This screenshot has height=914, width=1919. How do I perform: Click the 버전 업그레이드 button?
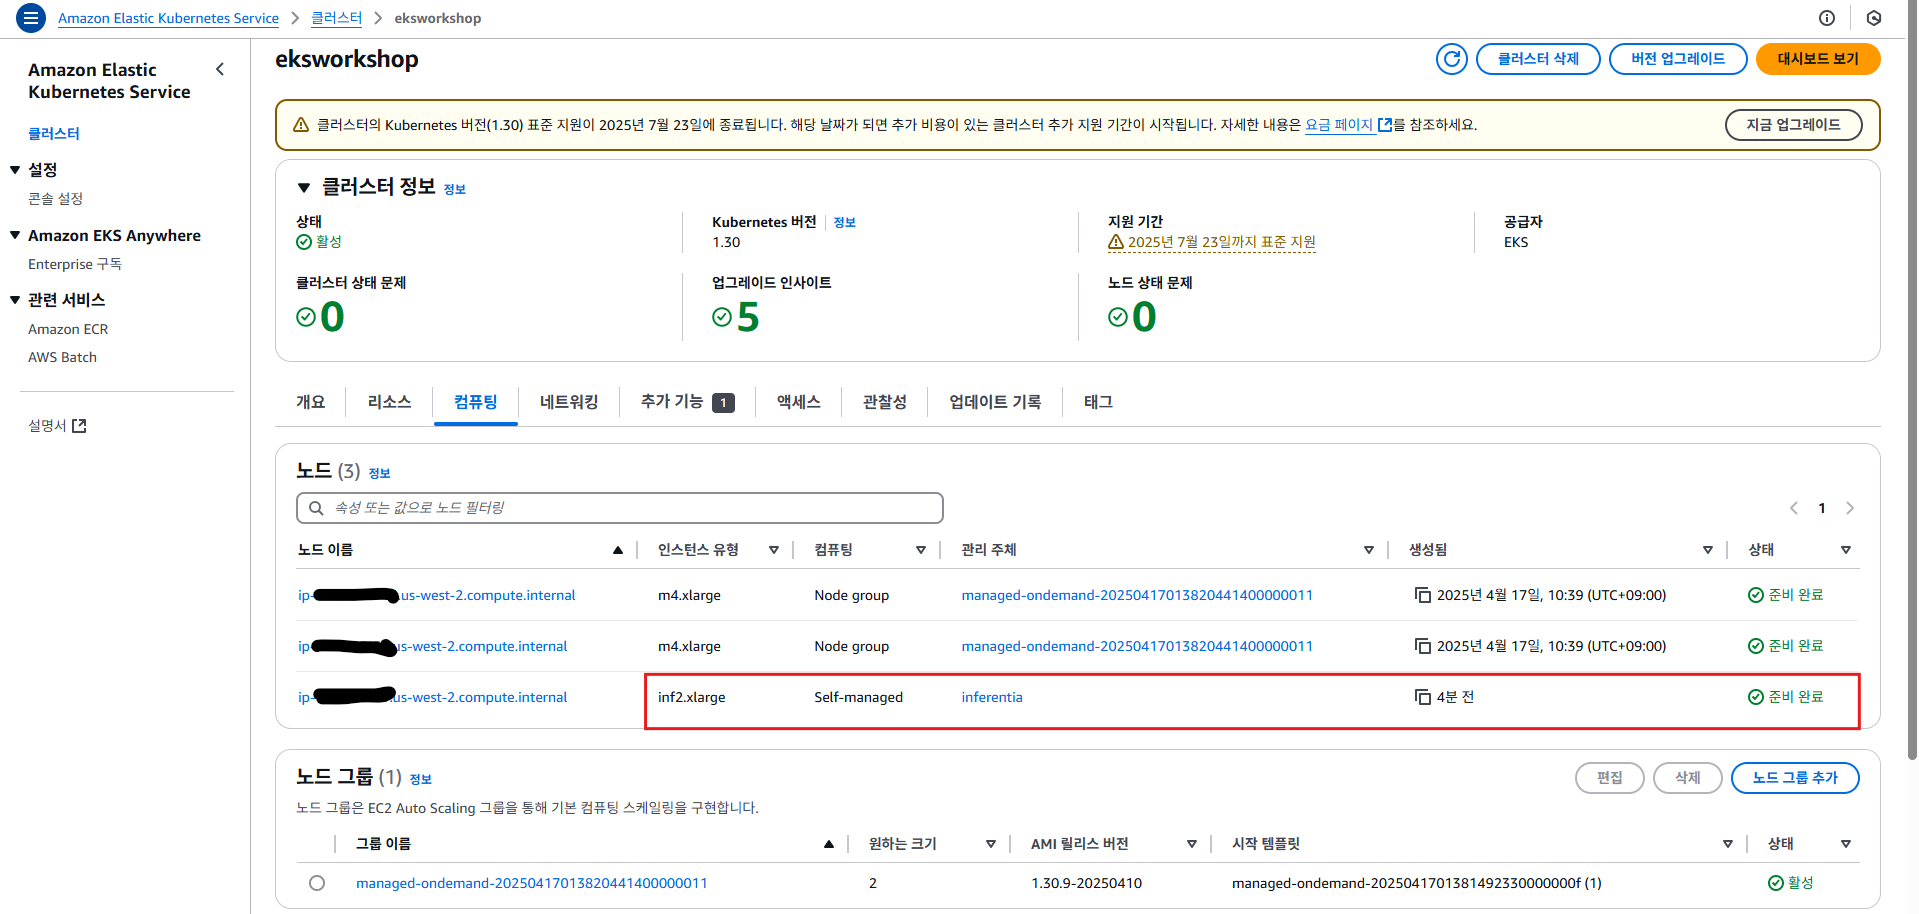pos(1678,59)
